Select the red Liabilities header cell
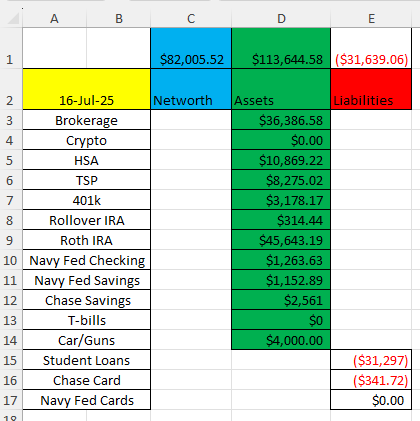The image size is (420, 421). click(371, 89)
